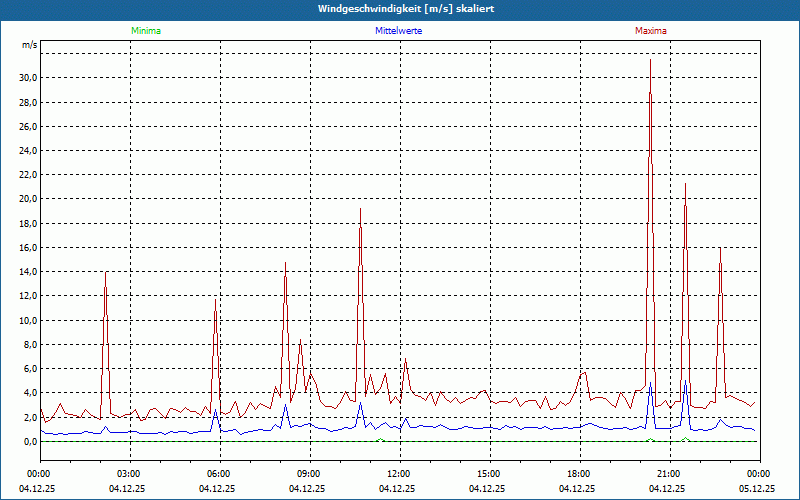
Task: Click the 15:00 time axis label
Action: click(x=490, y=474)
